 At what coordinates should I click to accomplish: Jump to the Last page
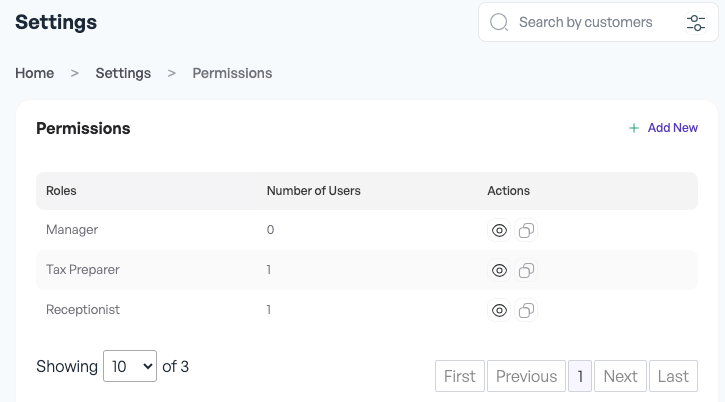[x=673, y=376]
